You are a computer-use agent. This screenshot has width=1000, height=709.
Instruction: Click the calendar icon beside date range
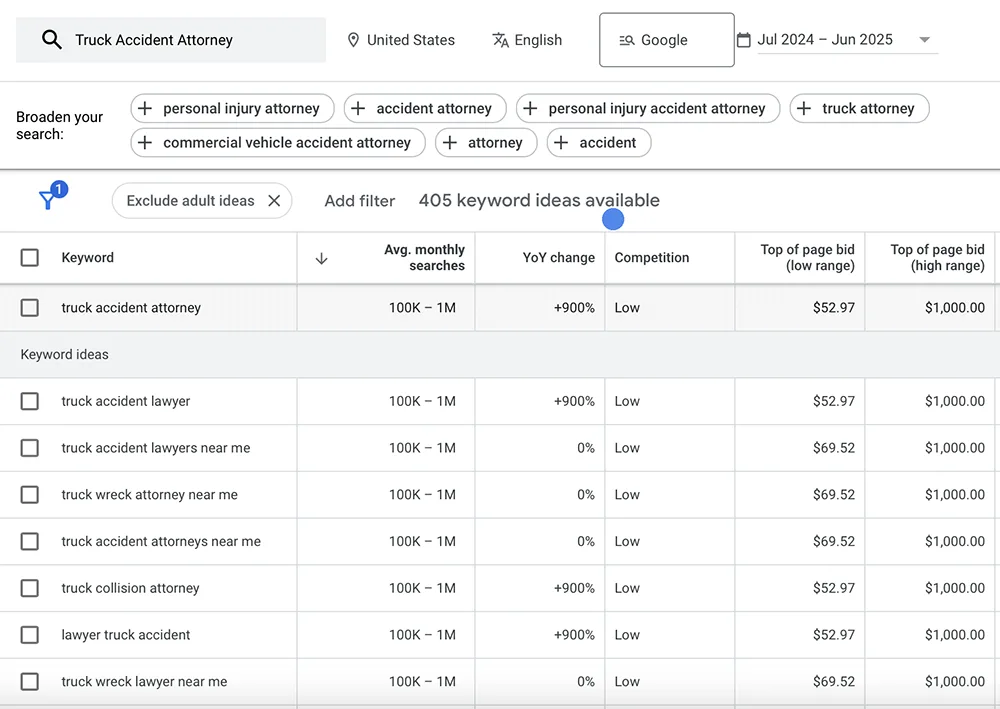click(744, 40)
